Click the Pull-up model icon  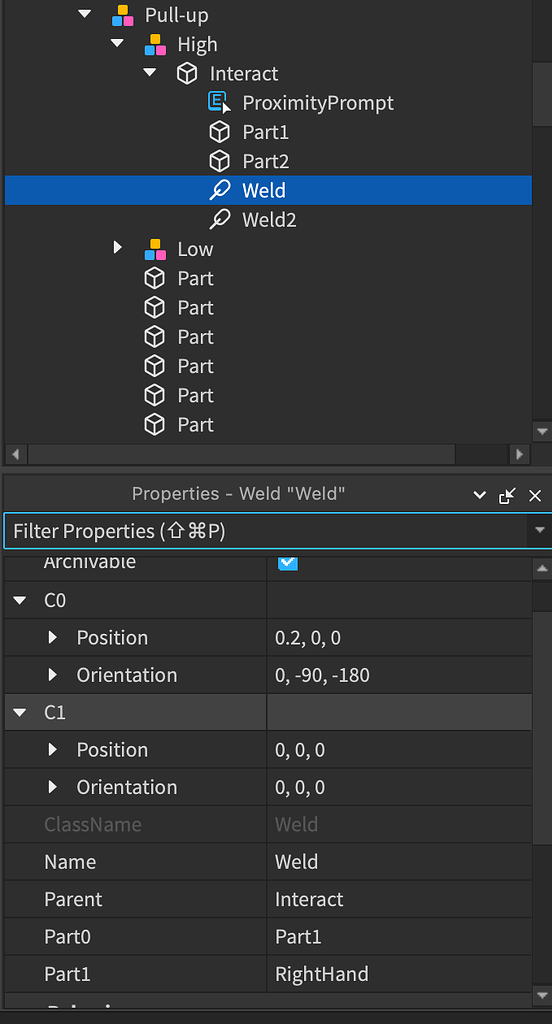pyautogui.click(x=122, y=15)
